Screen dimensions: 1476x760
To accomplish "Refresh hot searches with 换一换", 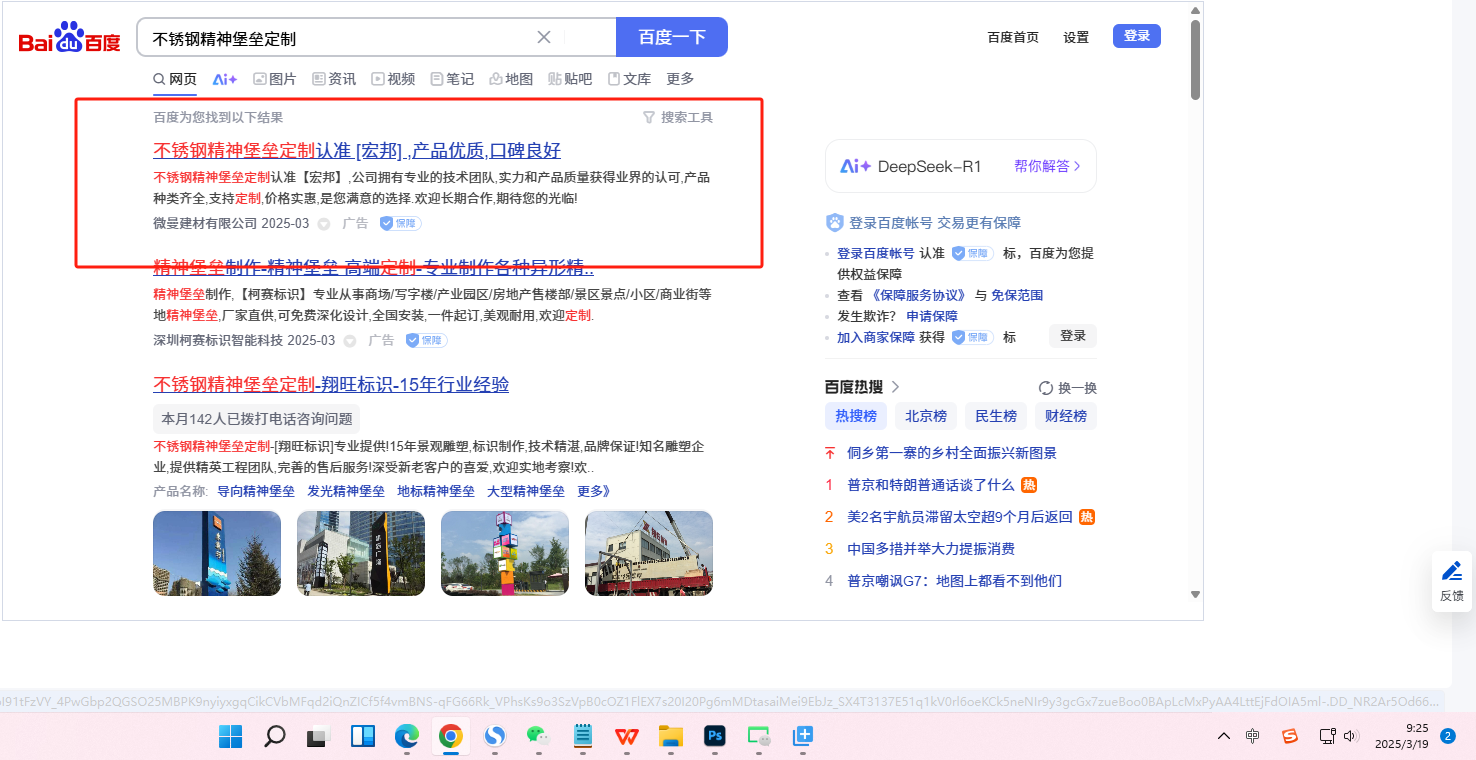I will [1068, 388].
